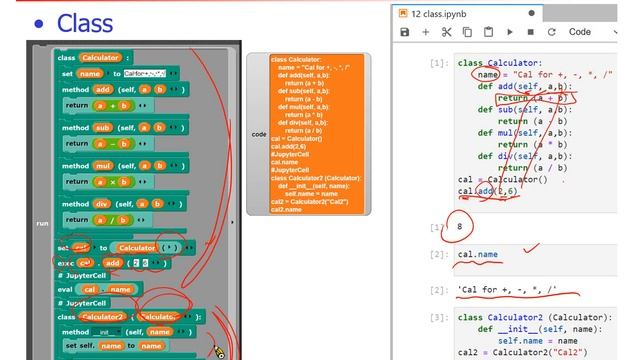
Task: Open the Code cell type dropdown
Action: pyautogui.click(x=592, y=32)
